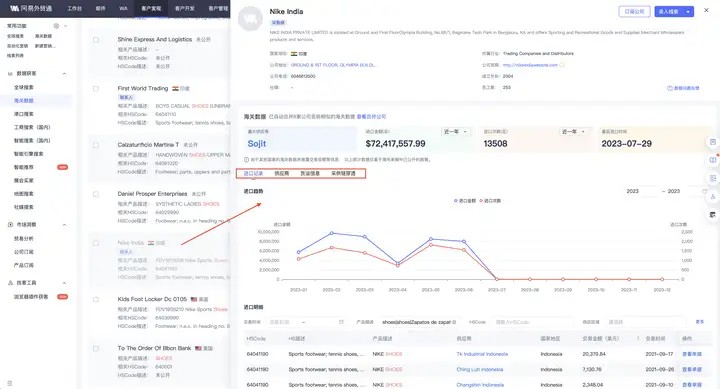The width and height of the screenshot is (720, 389).
Task: Click the clear icon in the product description filter
Action: pos(454,322)
